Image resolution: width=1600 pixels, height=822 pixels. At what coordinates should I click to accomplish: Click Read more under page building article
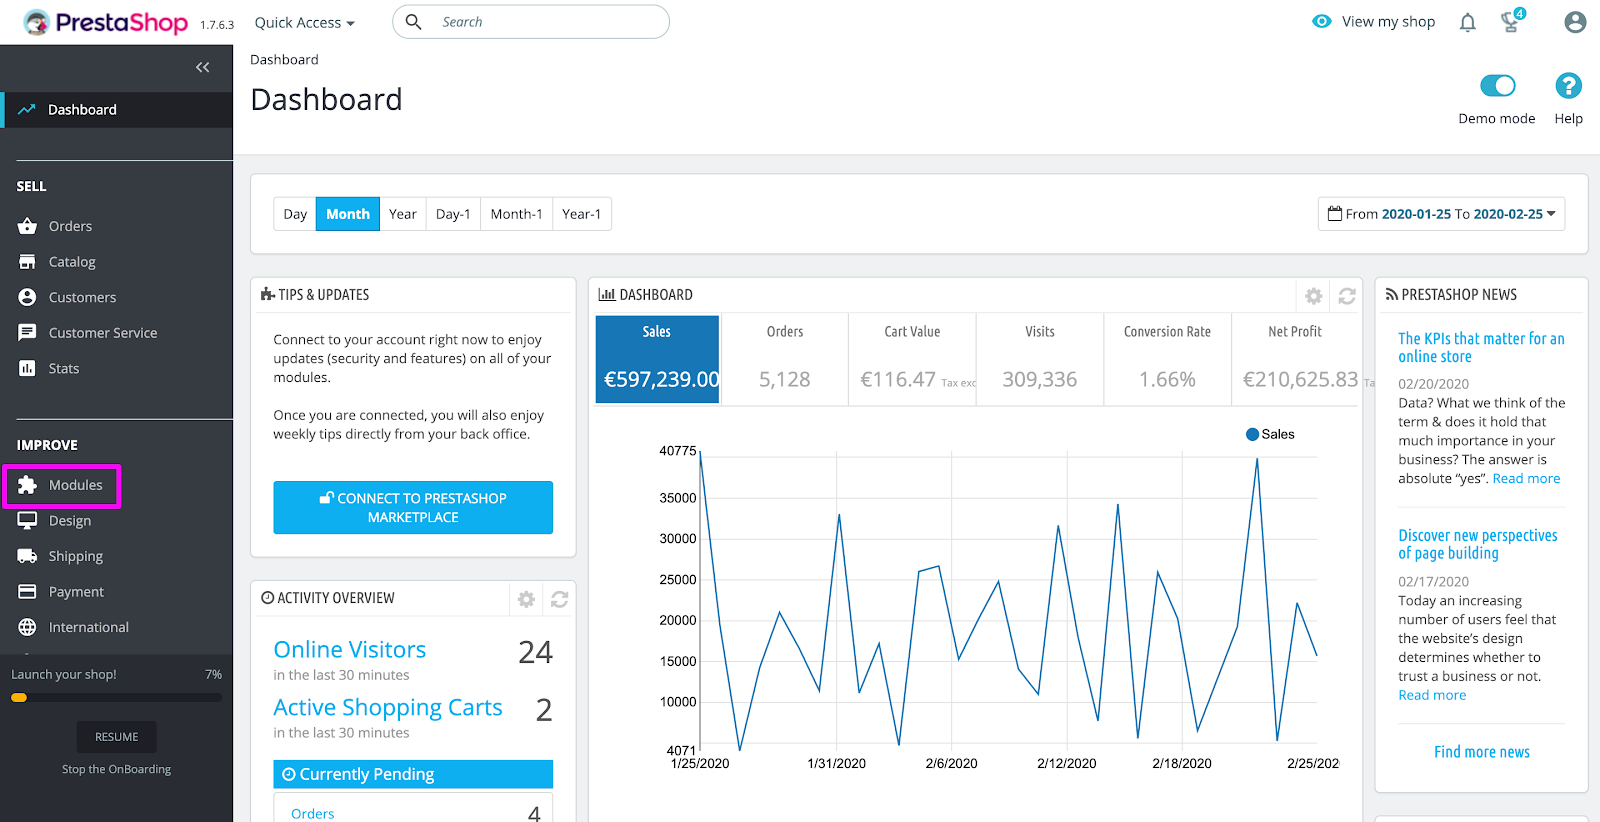pos(1432,696)
